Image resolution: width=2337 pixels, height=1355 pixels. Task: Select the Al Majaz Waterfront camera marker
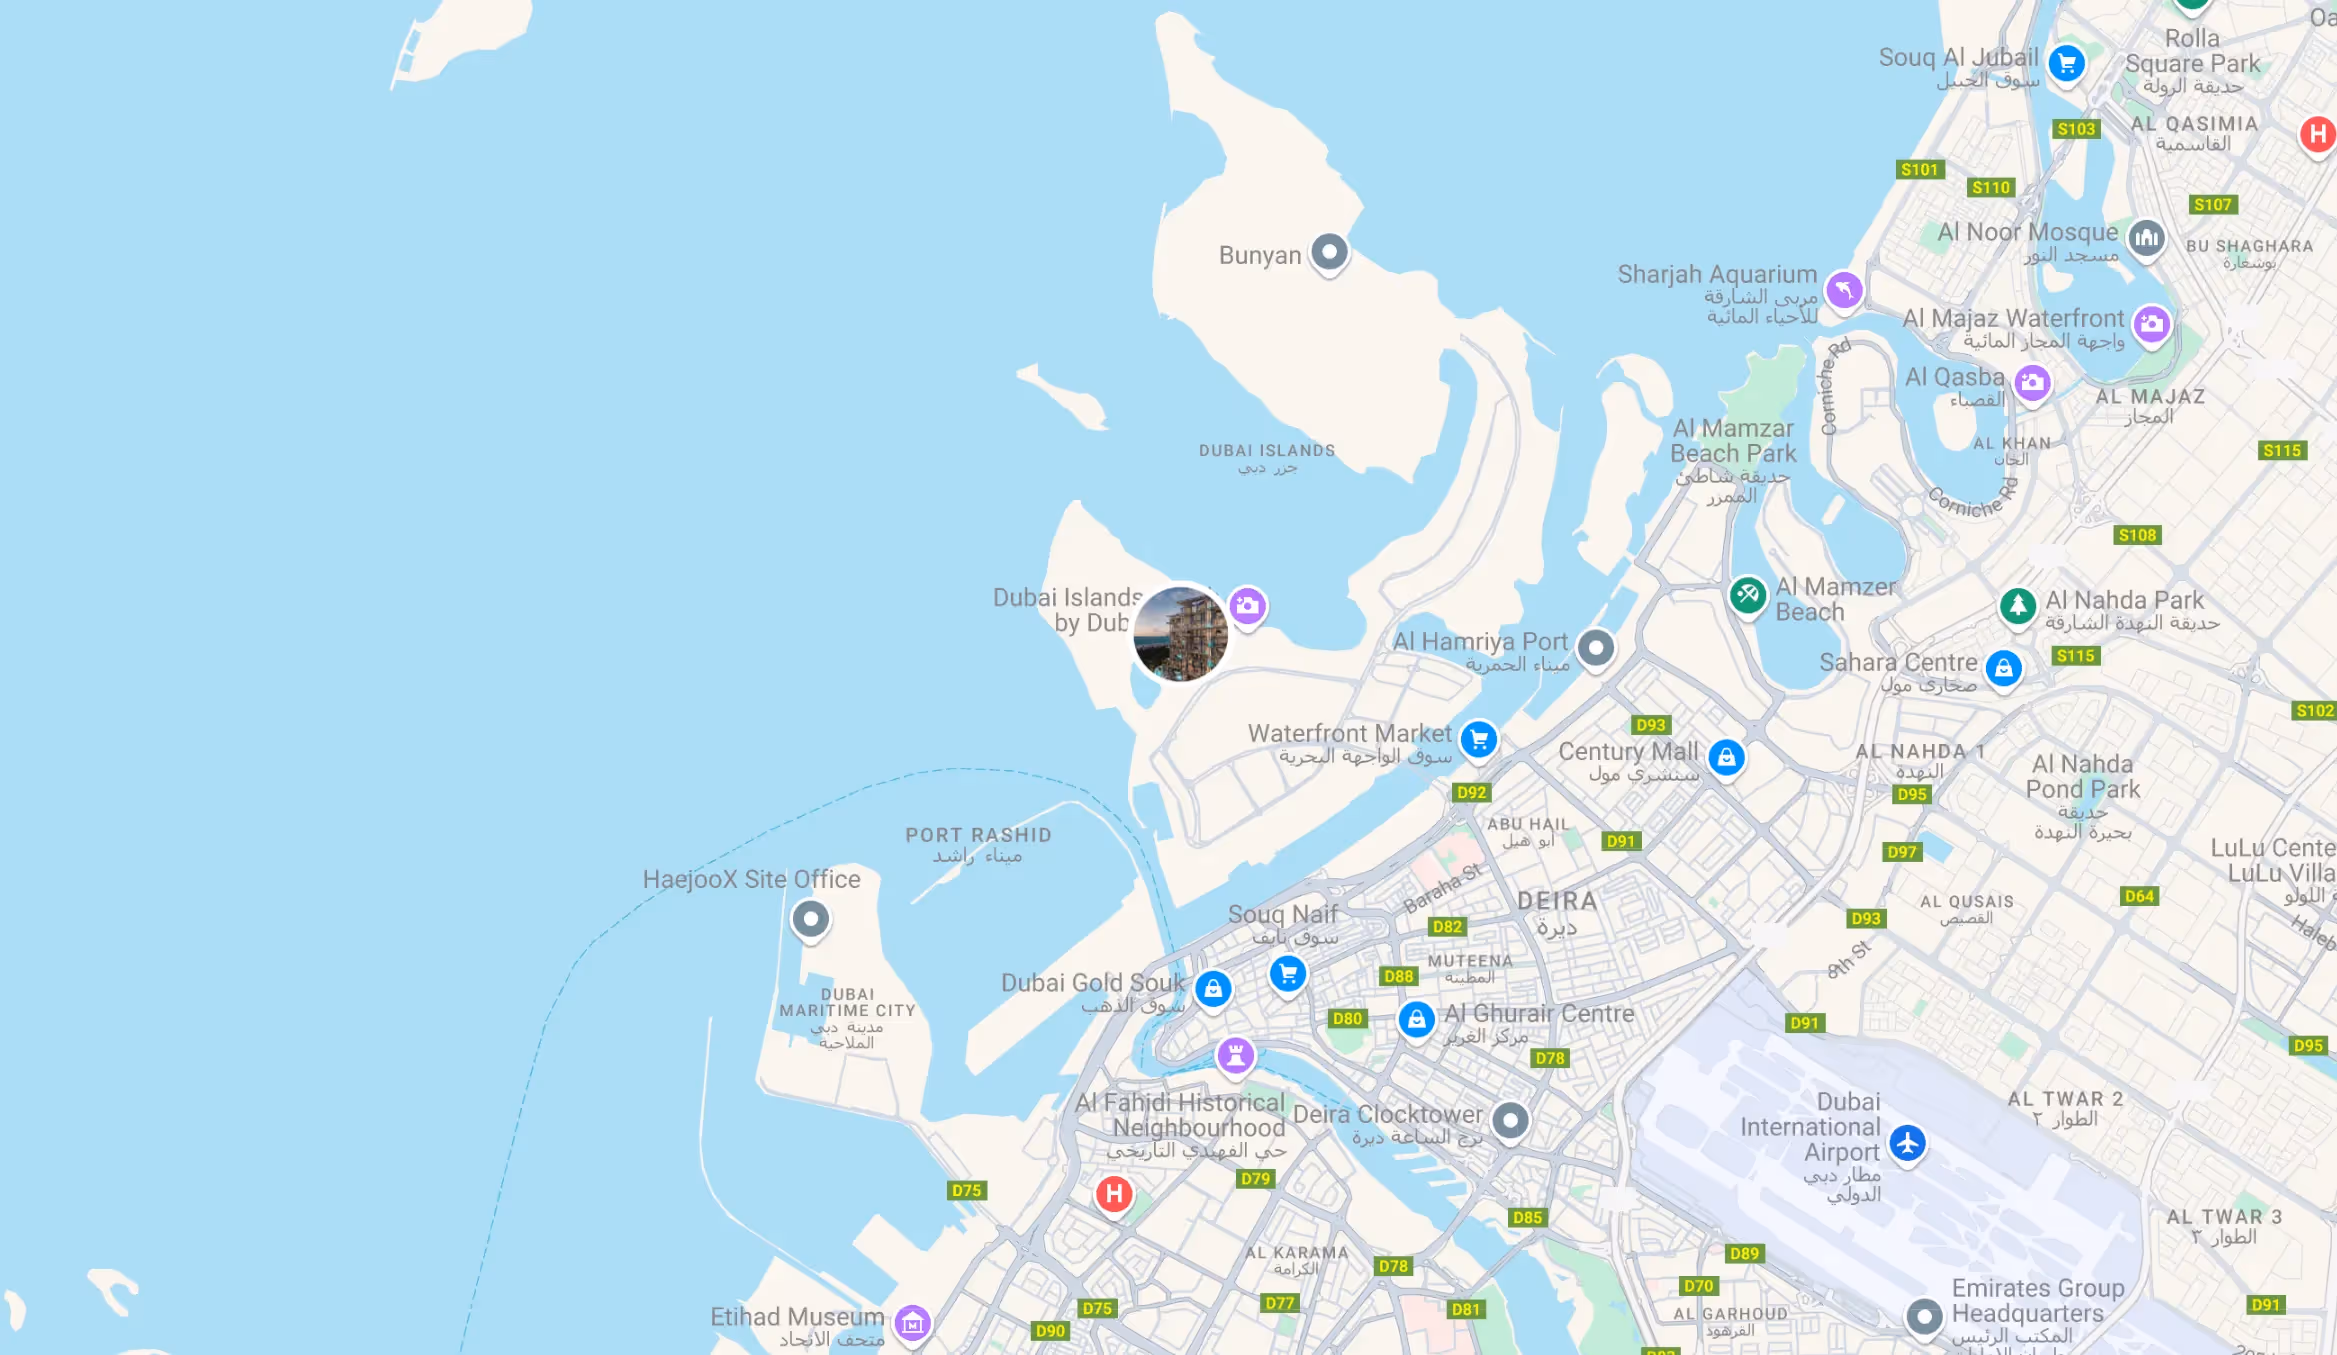(x=2152, y=324)
